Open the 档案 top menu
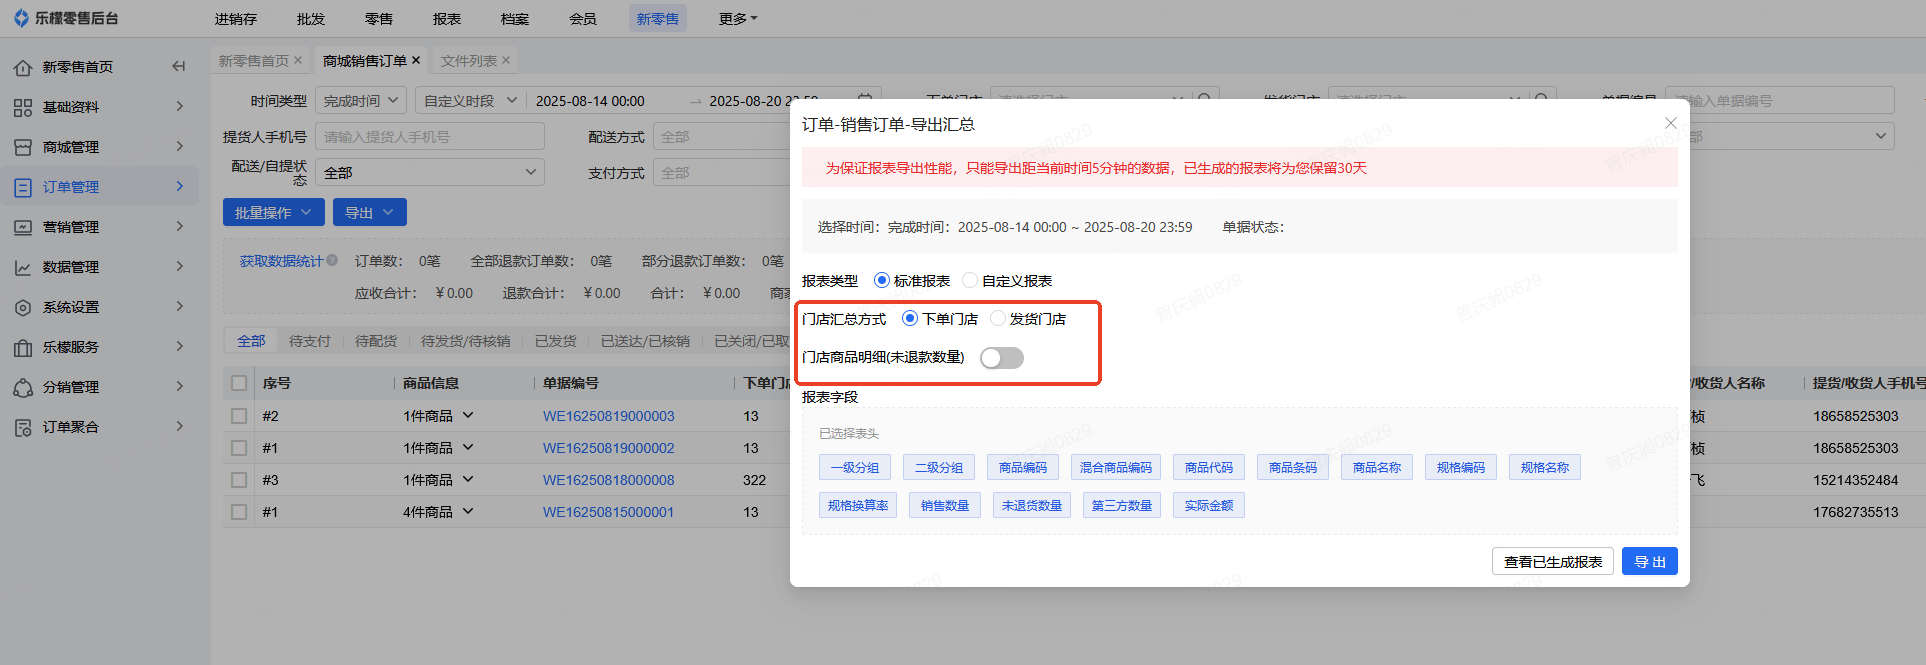This screenshot has width=1926, height=665. tap(515, 19)
